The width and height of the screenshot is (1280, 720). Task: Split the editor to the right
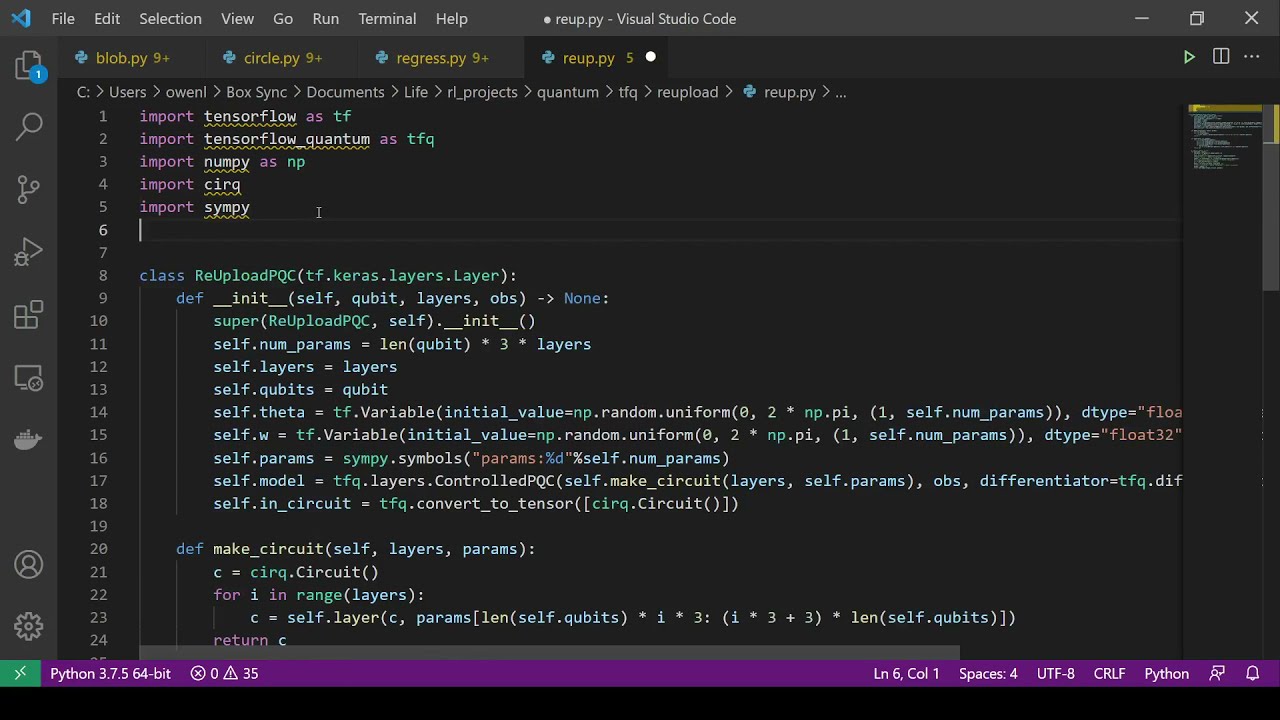1221,57
